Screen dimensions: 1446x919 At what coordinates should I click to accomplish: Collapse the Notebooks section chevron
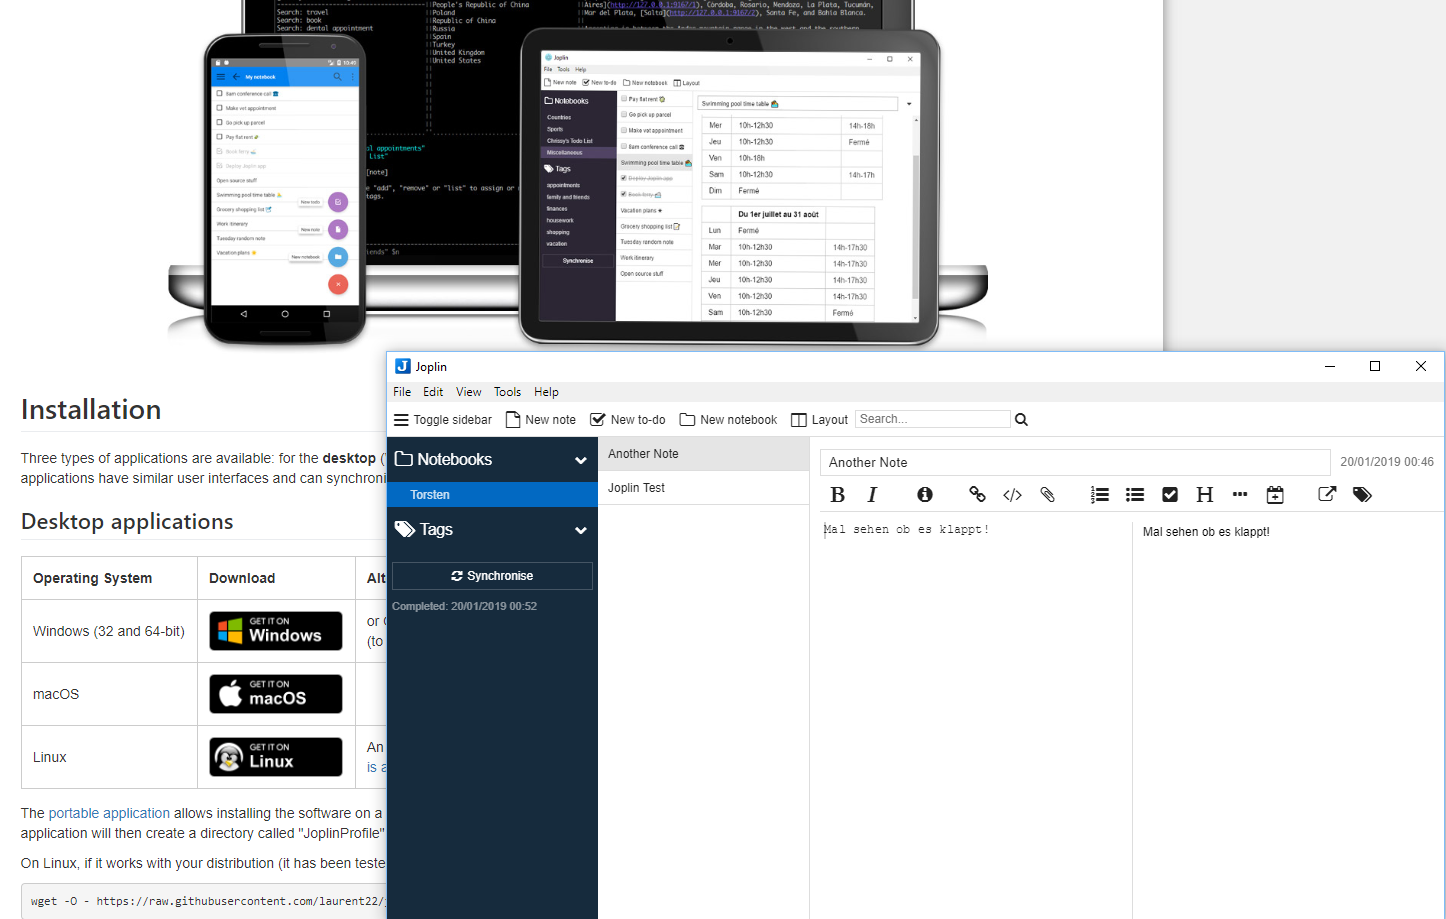point(580,460)
